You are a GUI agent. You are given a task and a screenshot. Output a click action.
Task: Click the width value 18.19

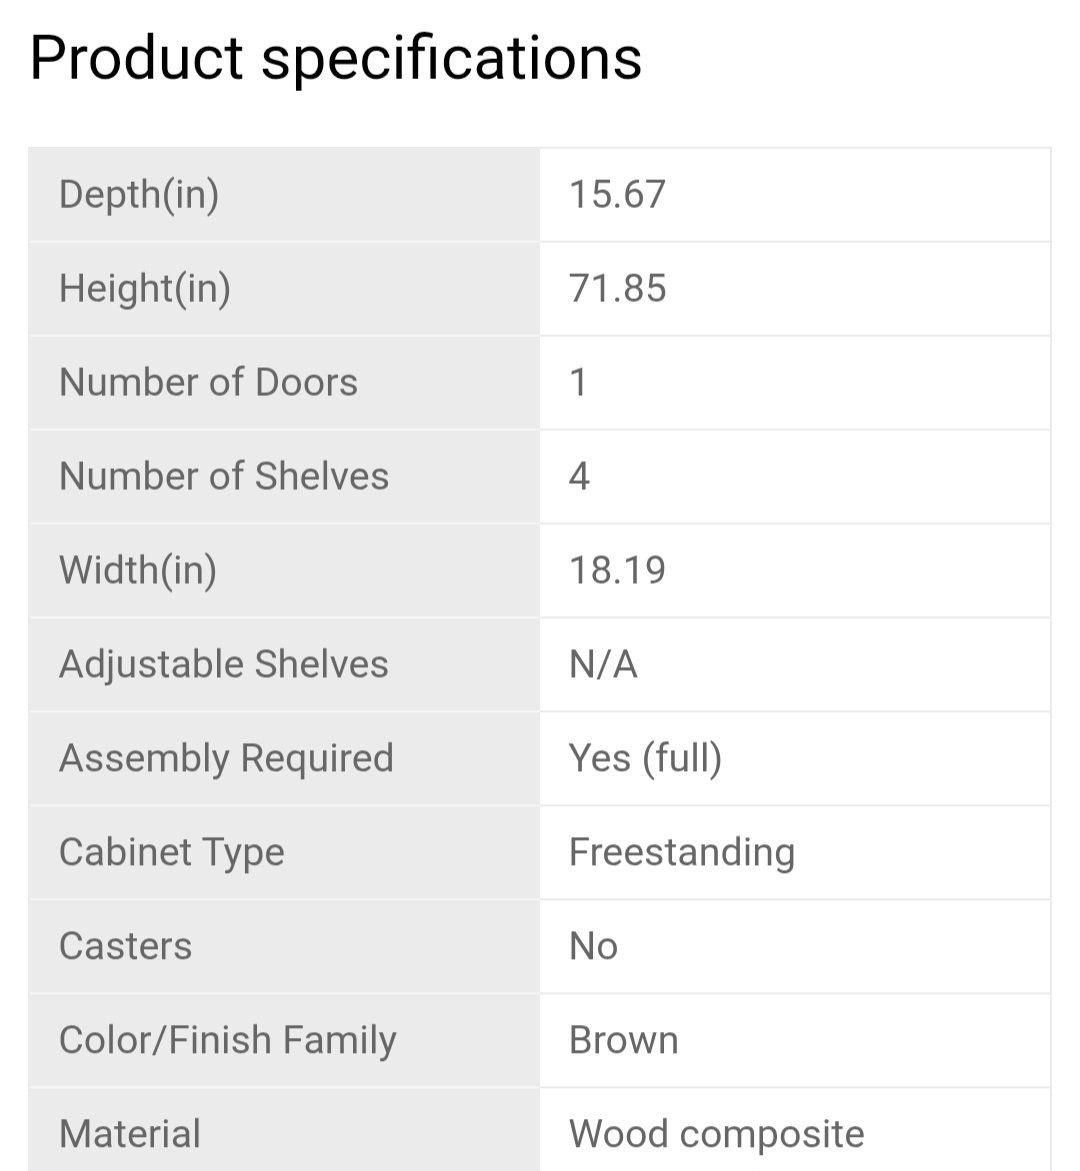[x=617, y=570]
